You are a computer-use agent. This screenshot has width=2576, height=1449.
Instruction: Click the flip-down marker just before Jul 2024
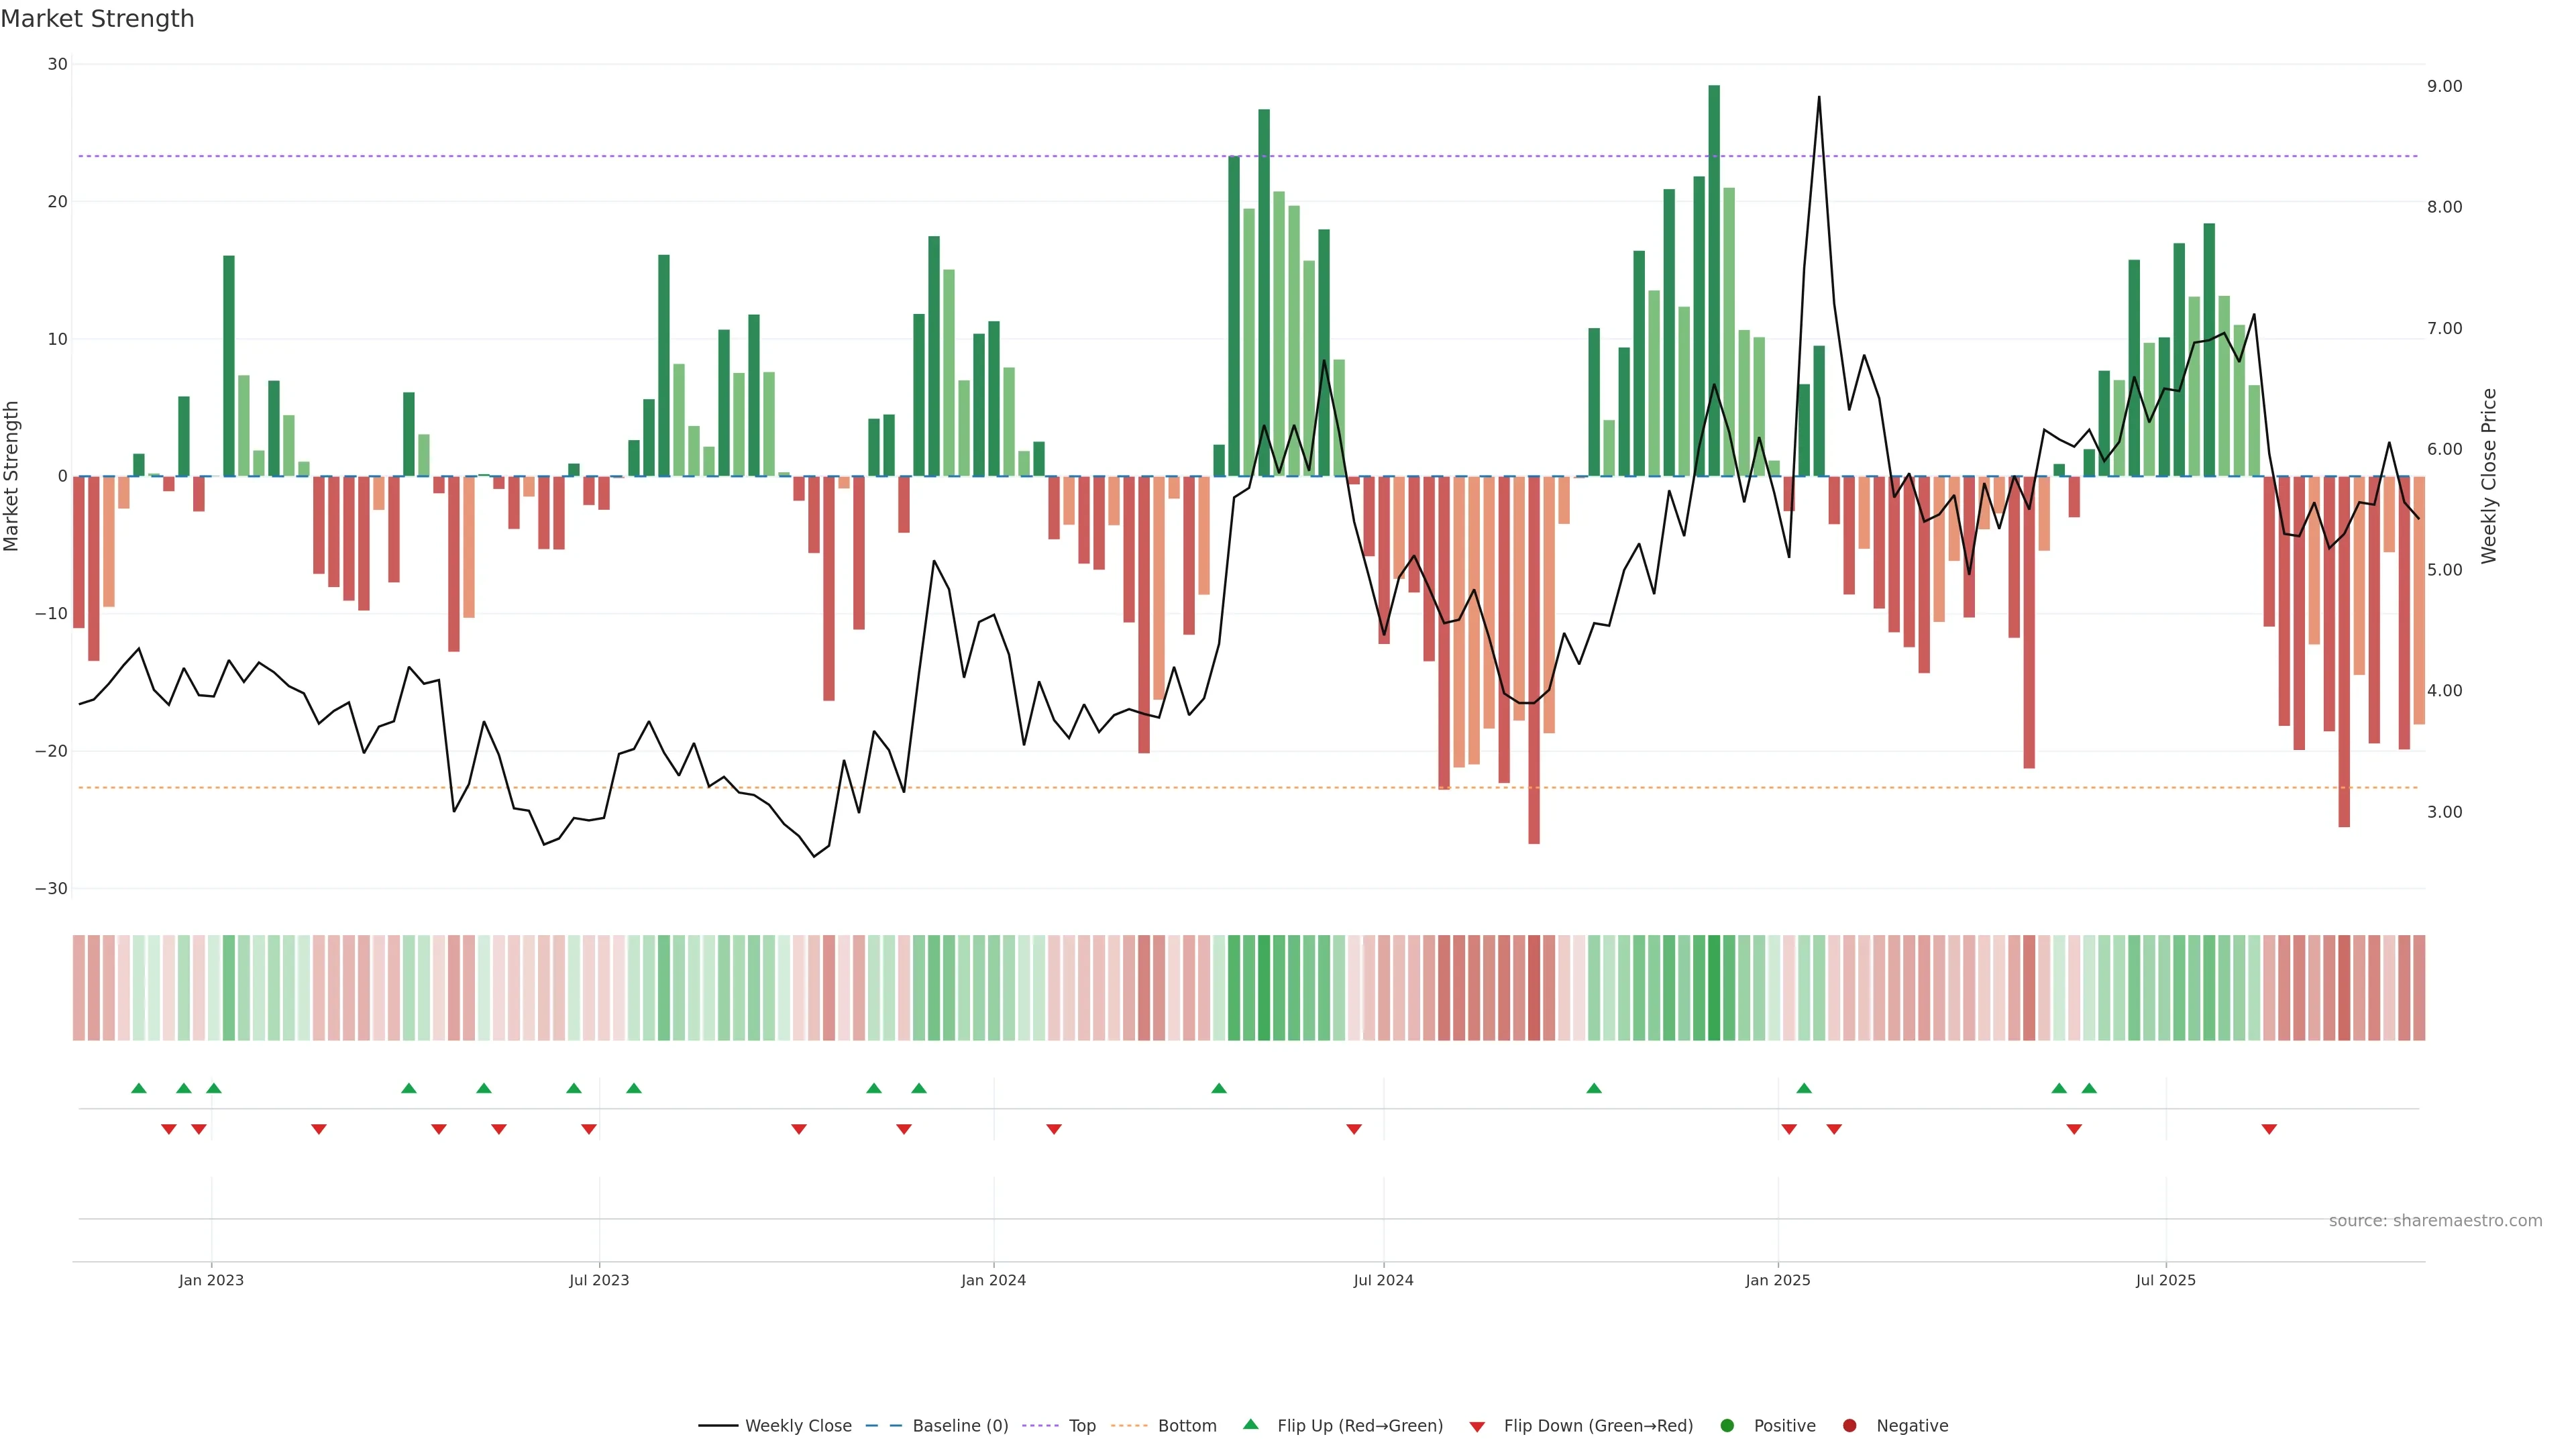pos(1354,1129)
